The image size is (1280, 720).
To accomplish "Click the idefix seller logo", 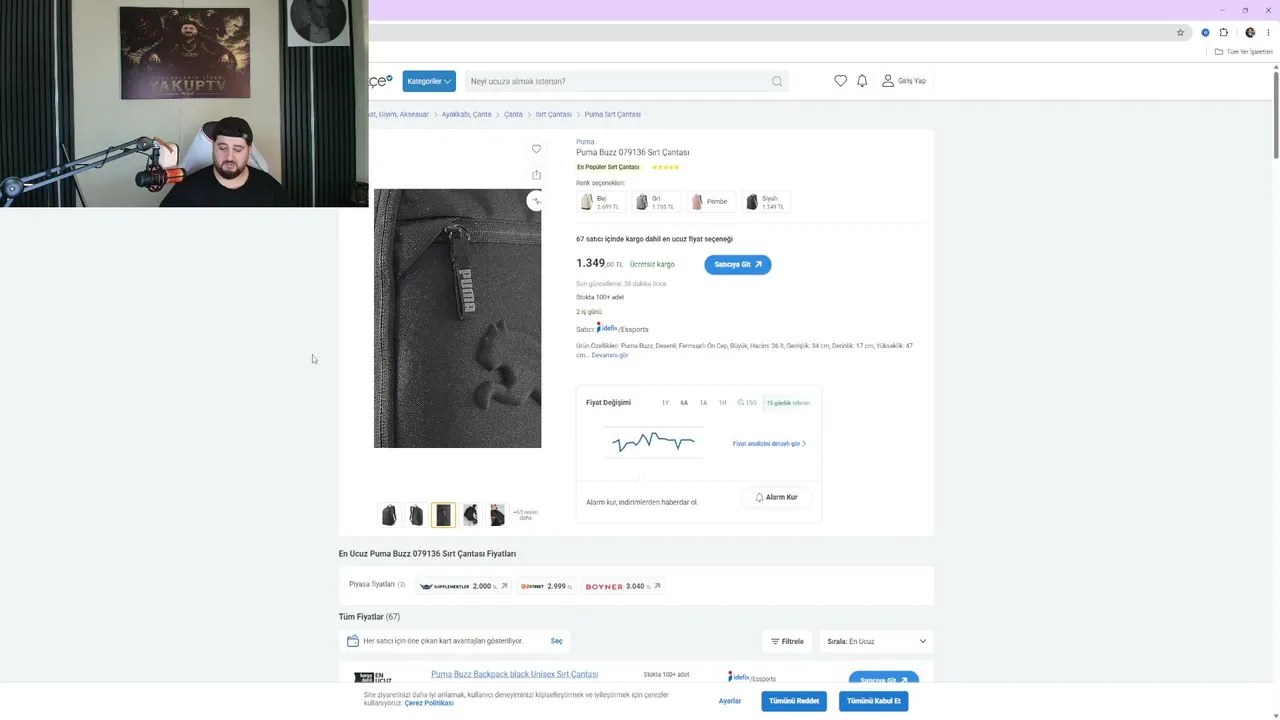I will click(607, 328).
